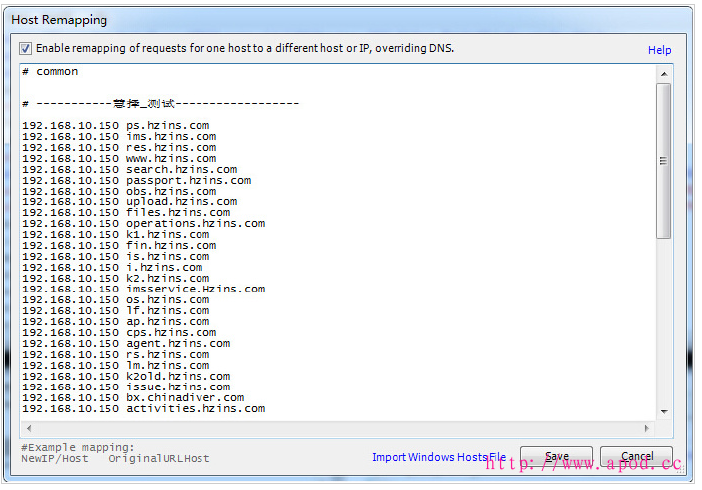The height and width of the screenshot is (490, 702).
Task: Open the Help link
Action: coord(659,50)
